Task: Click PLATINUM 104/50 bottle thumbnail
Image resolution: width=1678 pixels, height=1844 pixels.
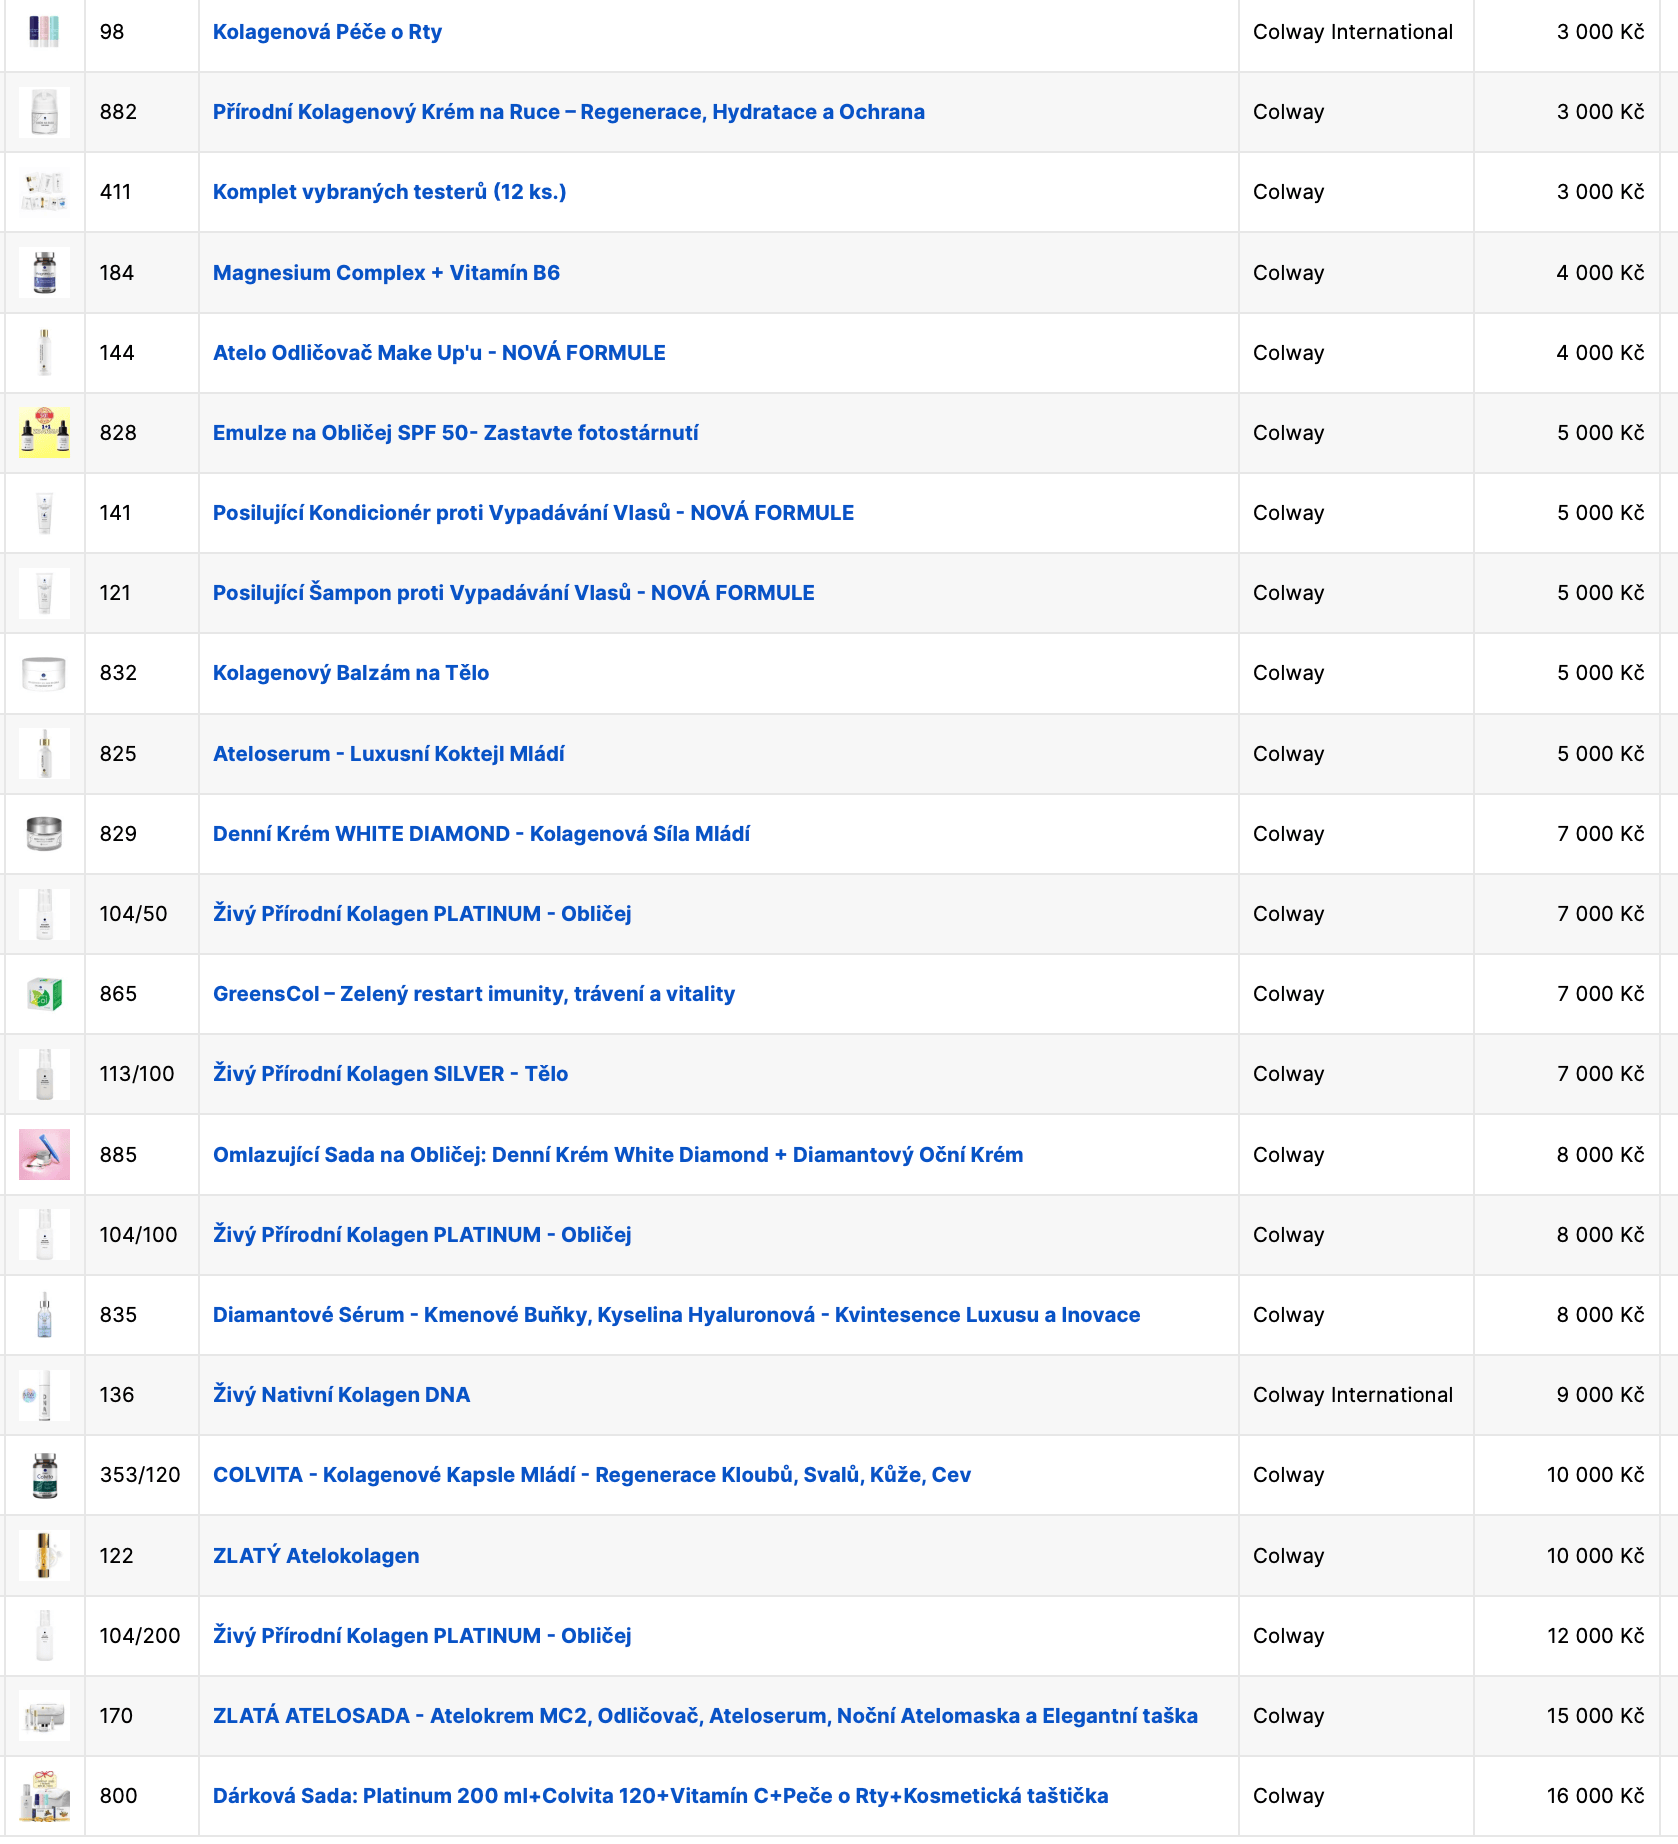Action: pos(44,914)
